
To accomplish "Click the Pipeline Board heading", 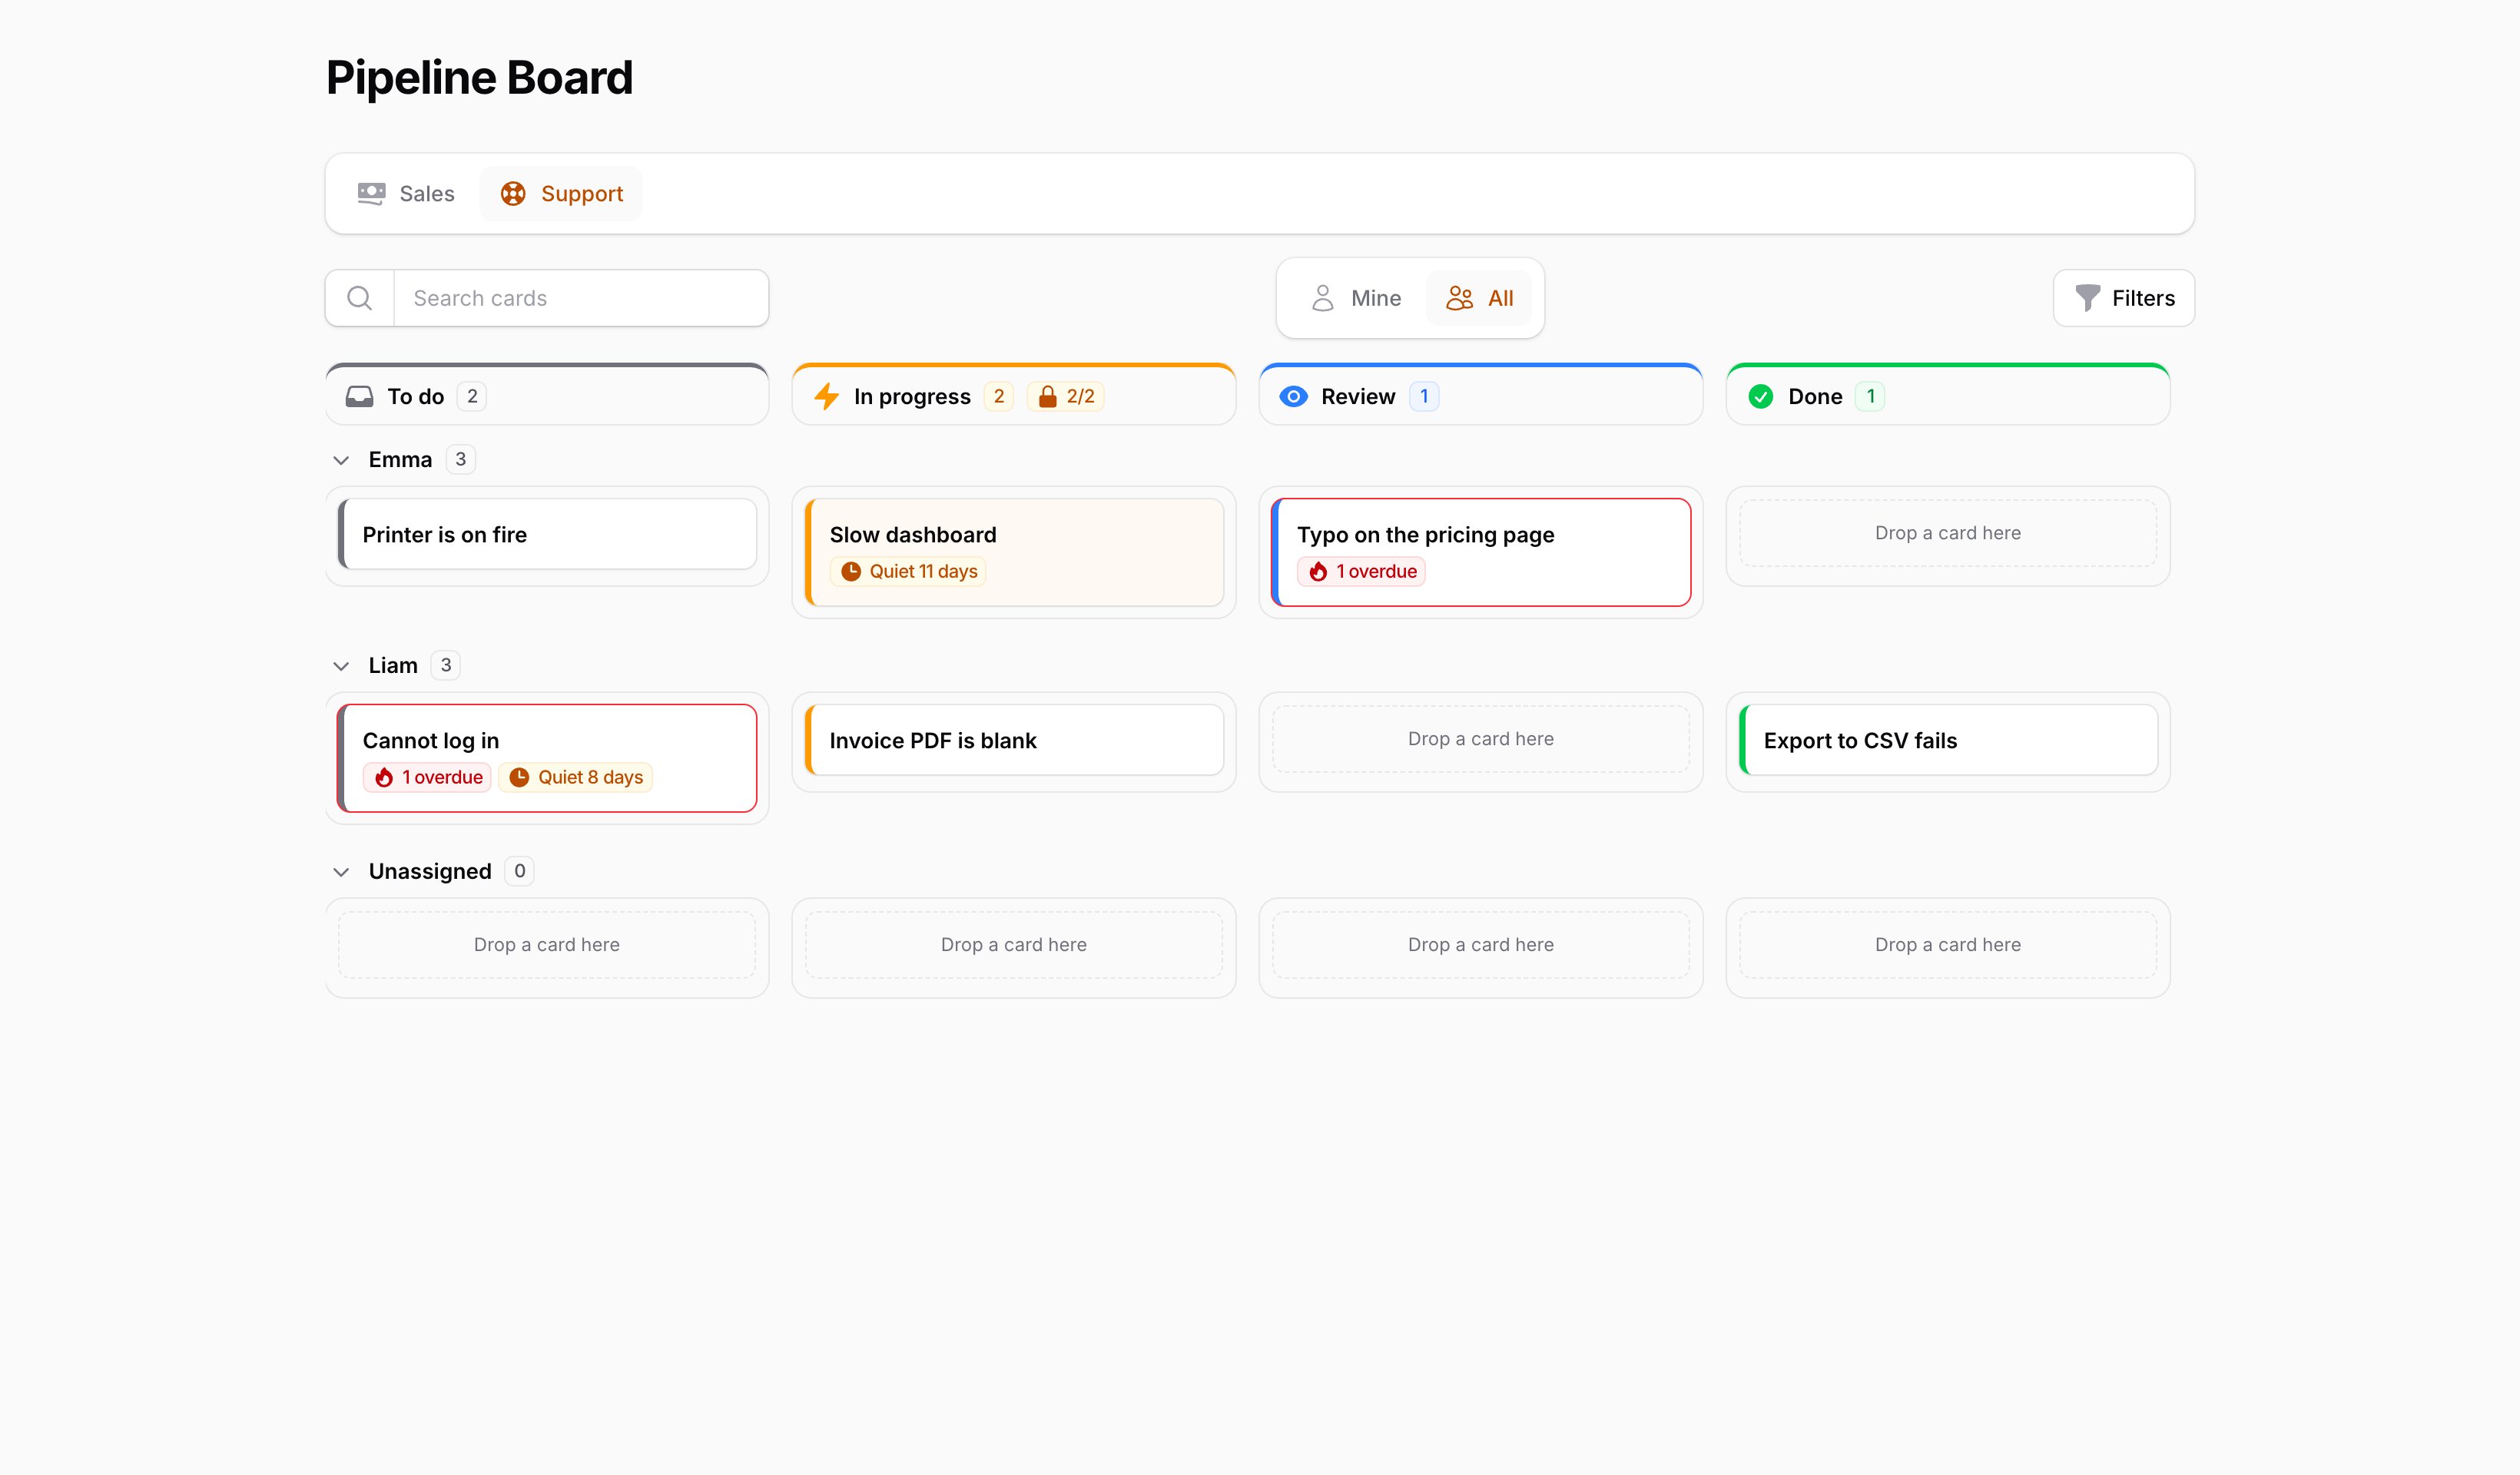I will coord(479,78).
